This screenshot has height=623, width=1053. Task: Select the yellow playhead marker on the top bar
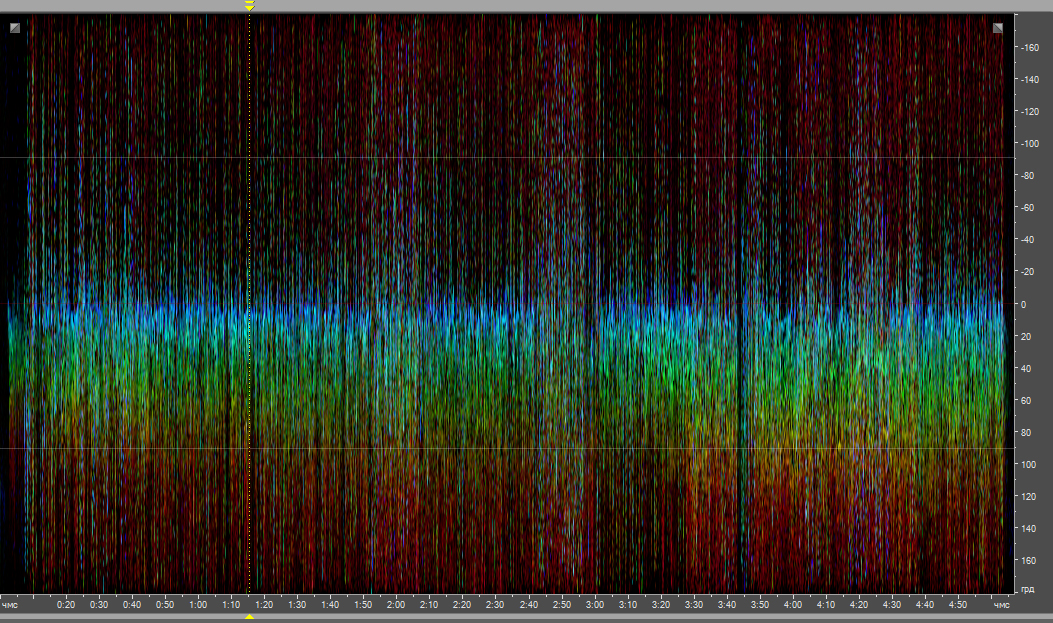(x=249, y=5)
